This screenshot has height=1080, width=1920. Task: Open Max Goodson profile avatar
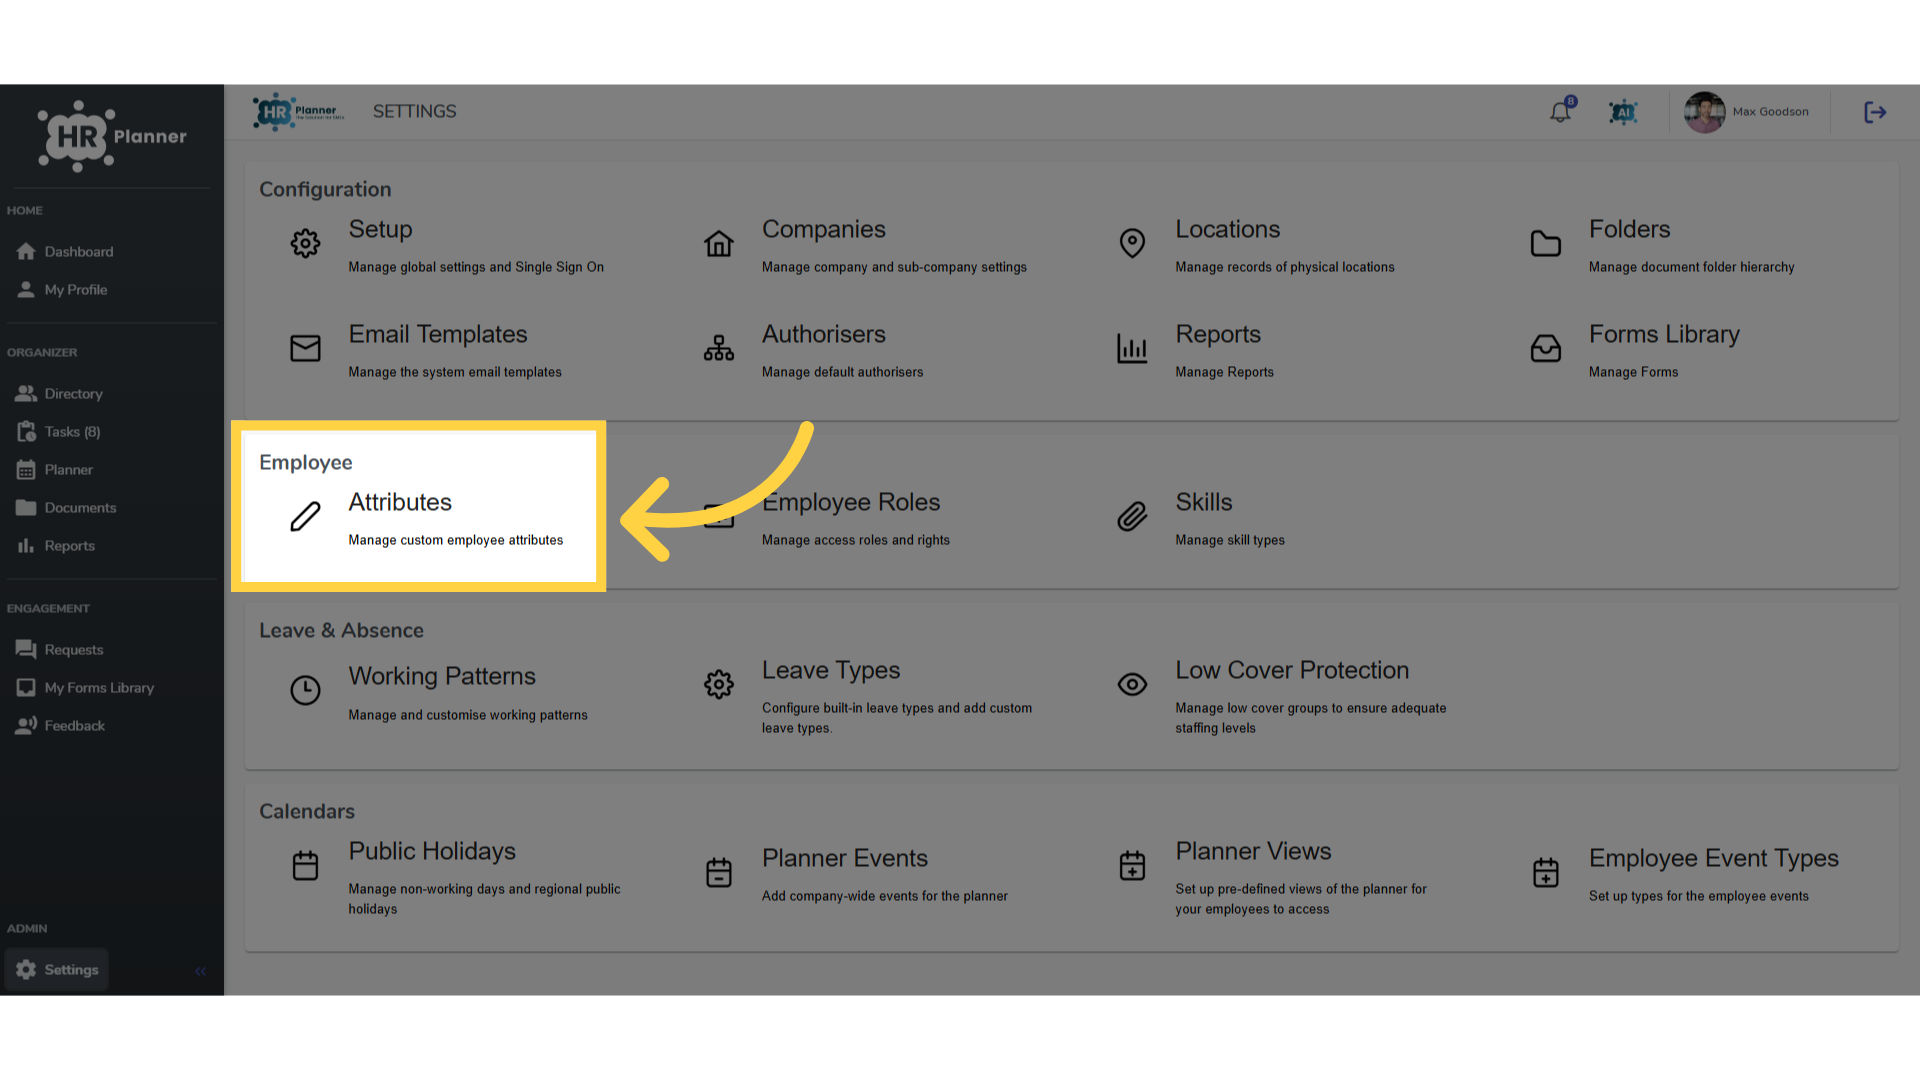click(1704, 112)
